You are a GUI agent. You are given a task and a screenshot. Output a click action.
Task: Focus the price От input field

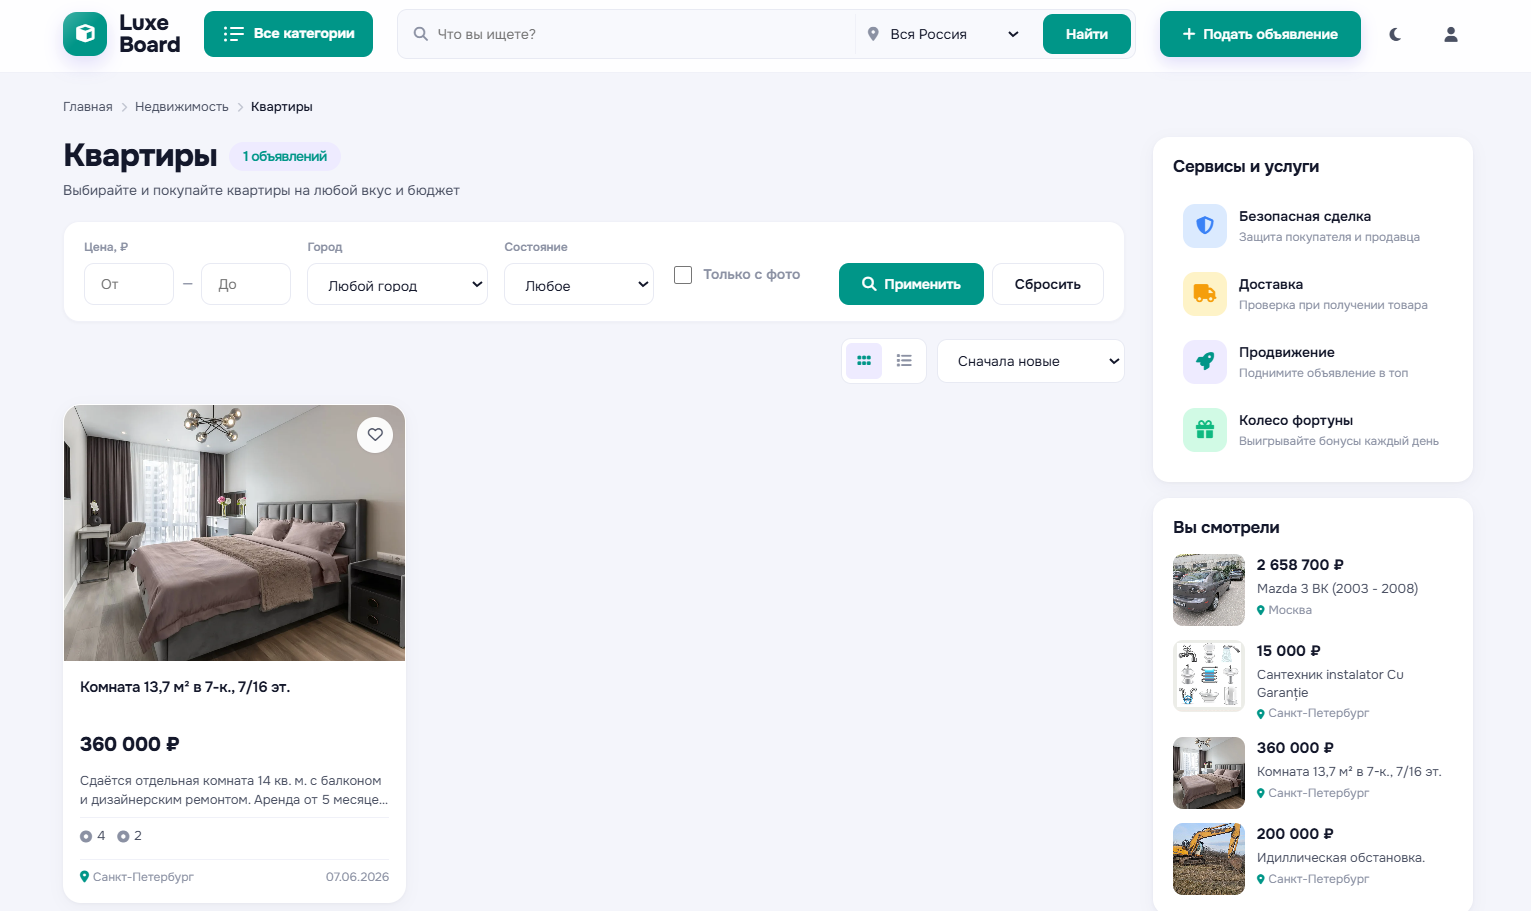[x=129, y=284]
